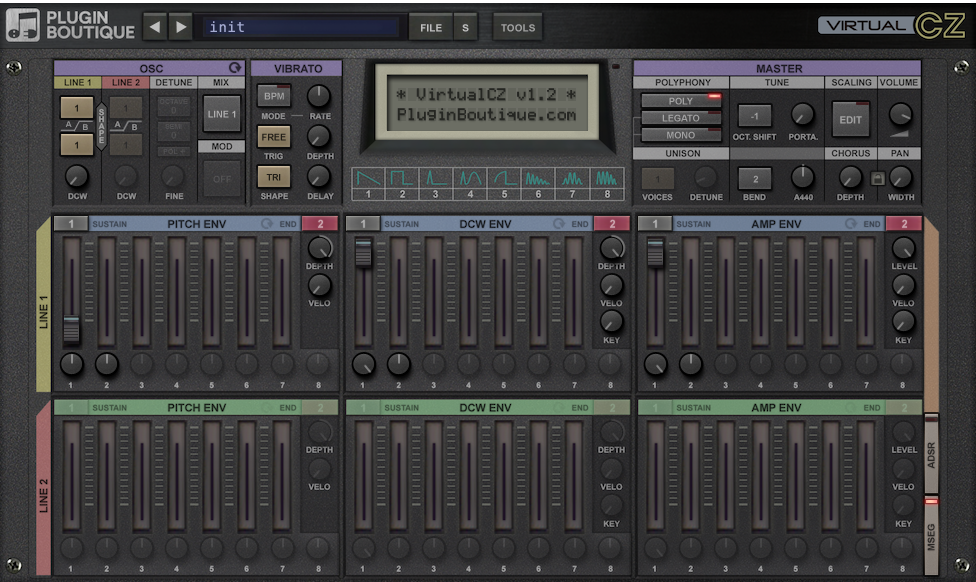Switch envelopes to ADSR mode

tap(931, 454)
